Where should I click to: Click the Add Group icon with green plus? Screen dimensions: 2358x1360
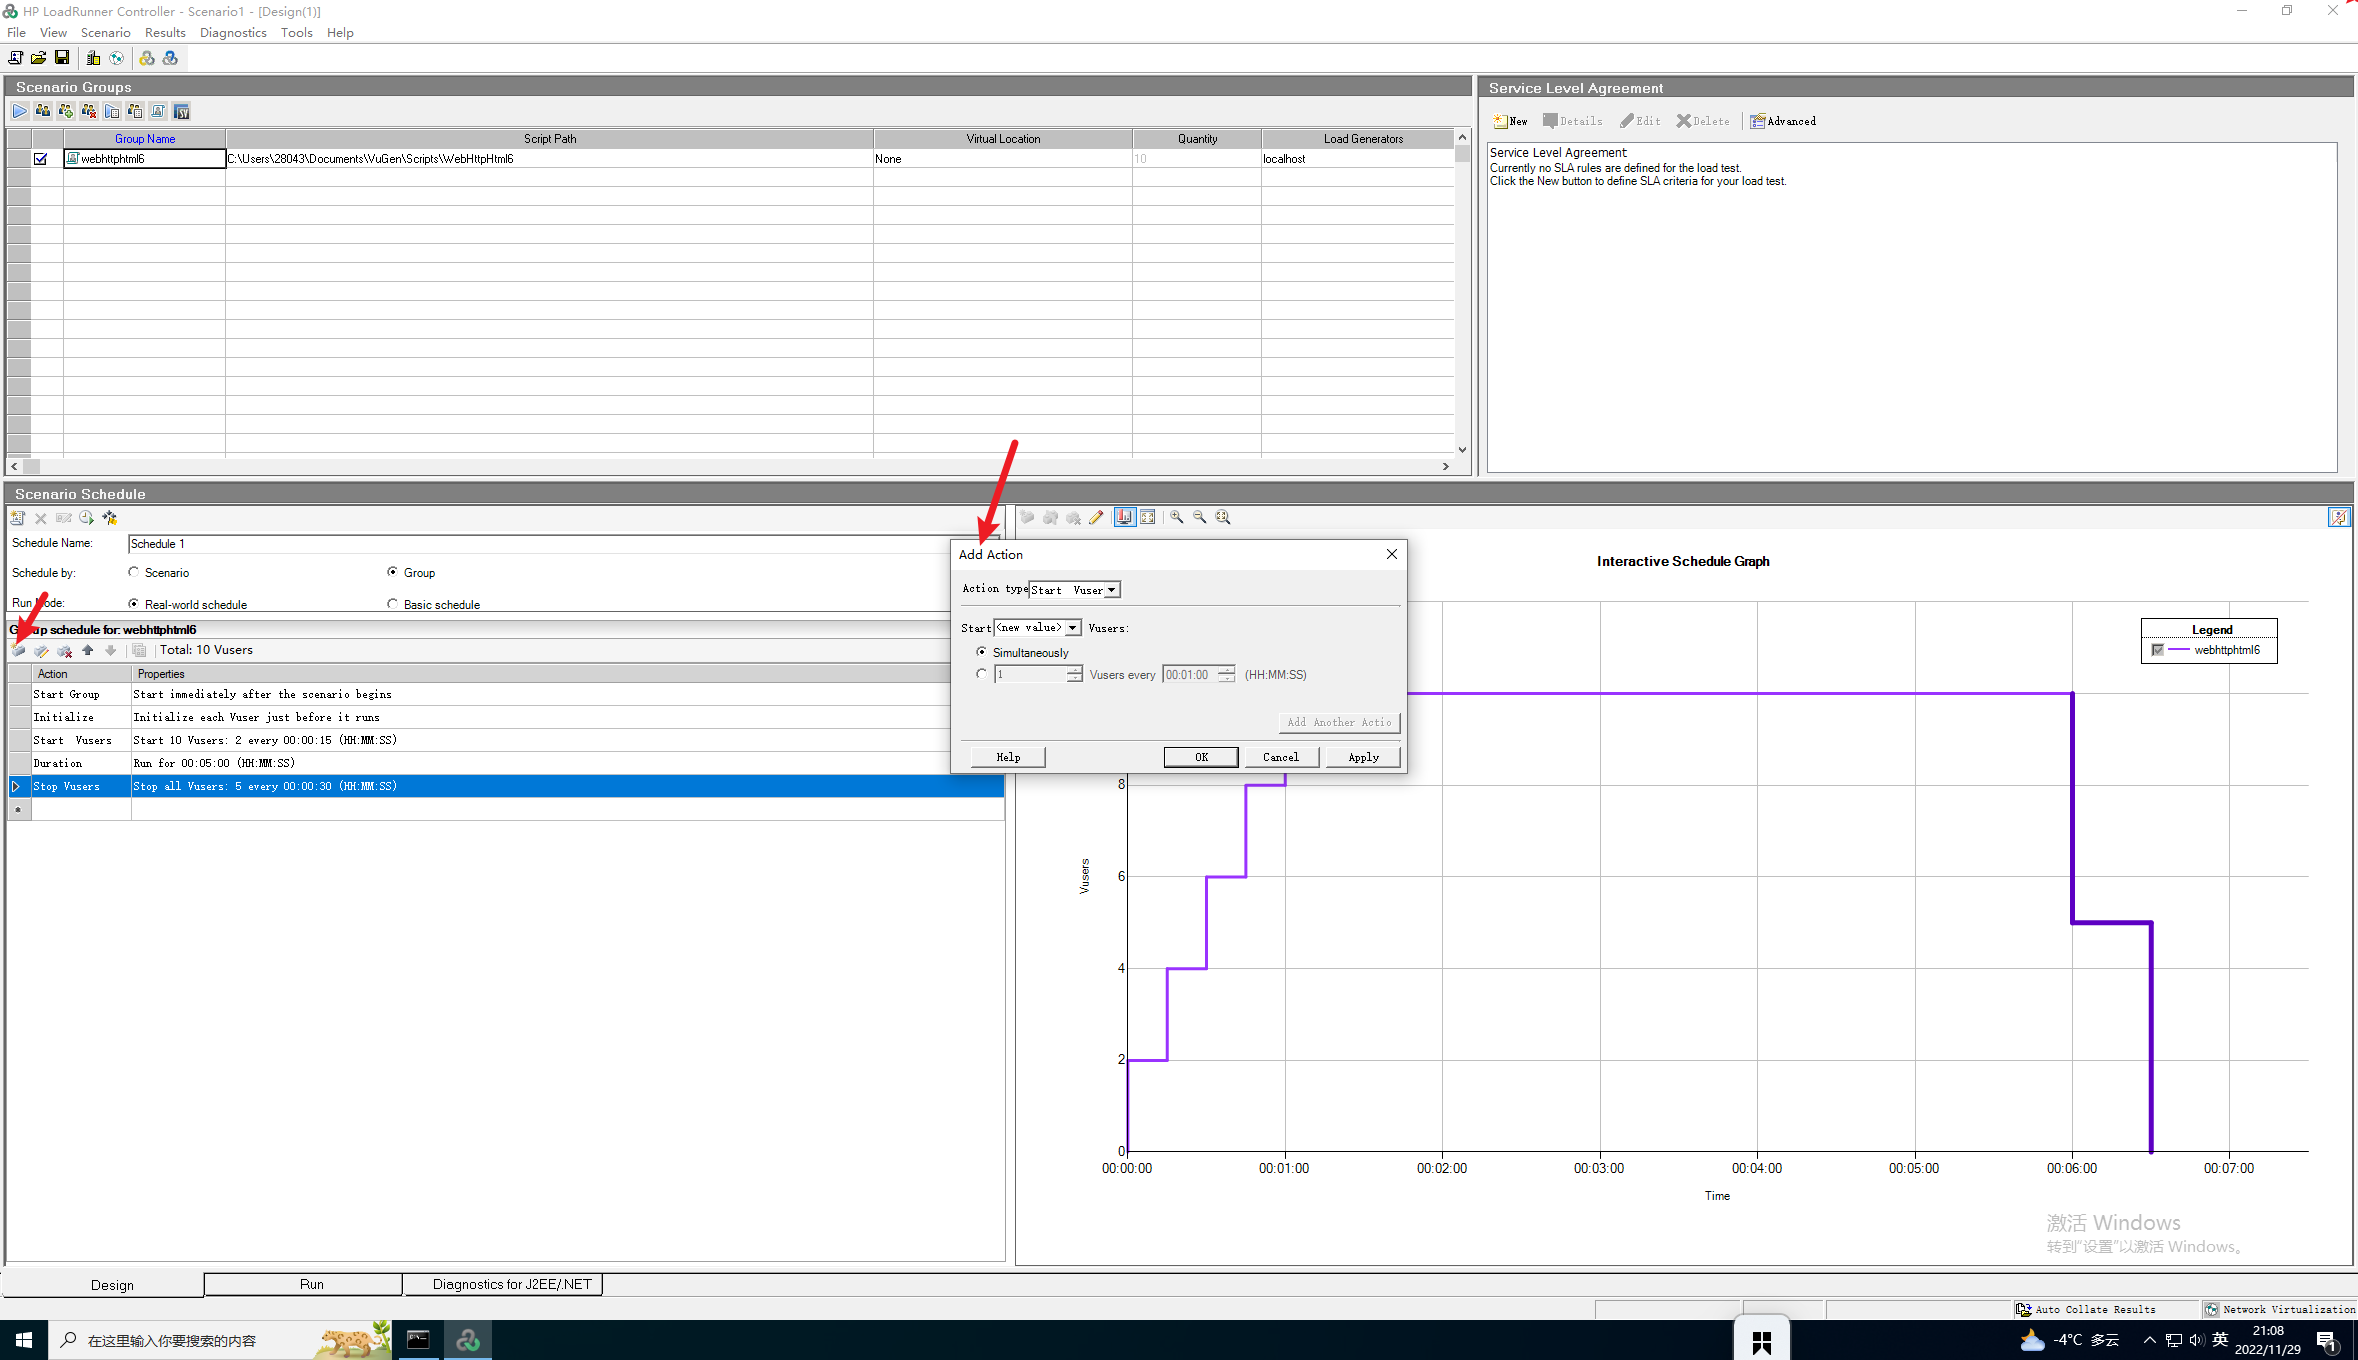pos(66,111)
